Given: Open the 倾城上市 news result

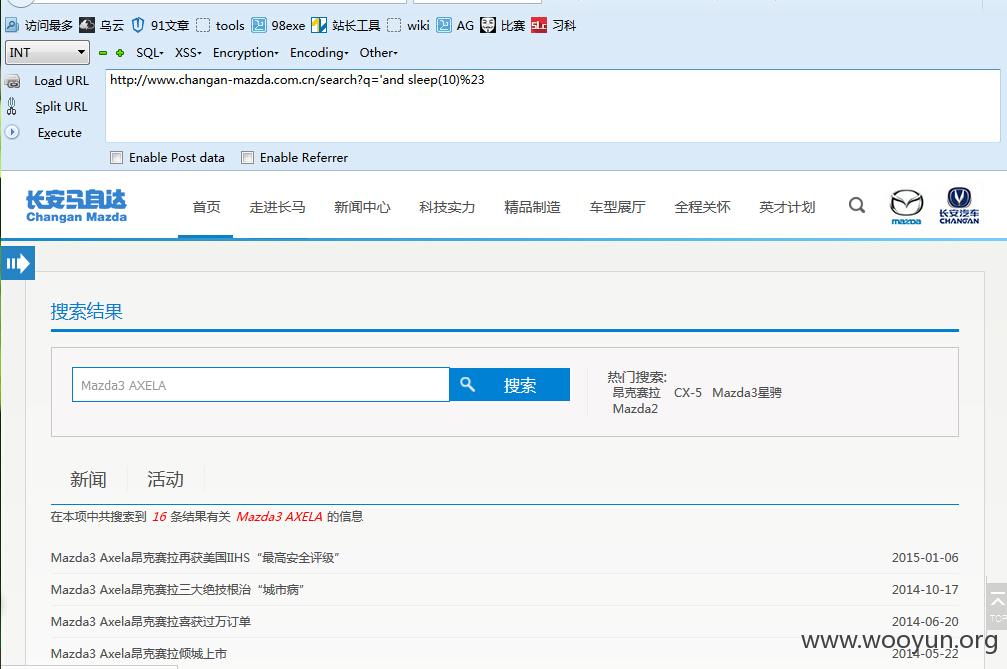Looking at the screenshot, I should 139,654.
